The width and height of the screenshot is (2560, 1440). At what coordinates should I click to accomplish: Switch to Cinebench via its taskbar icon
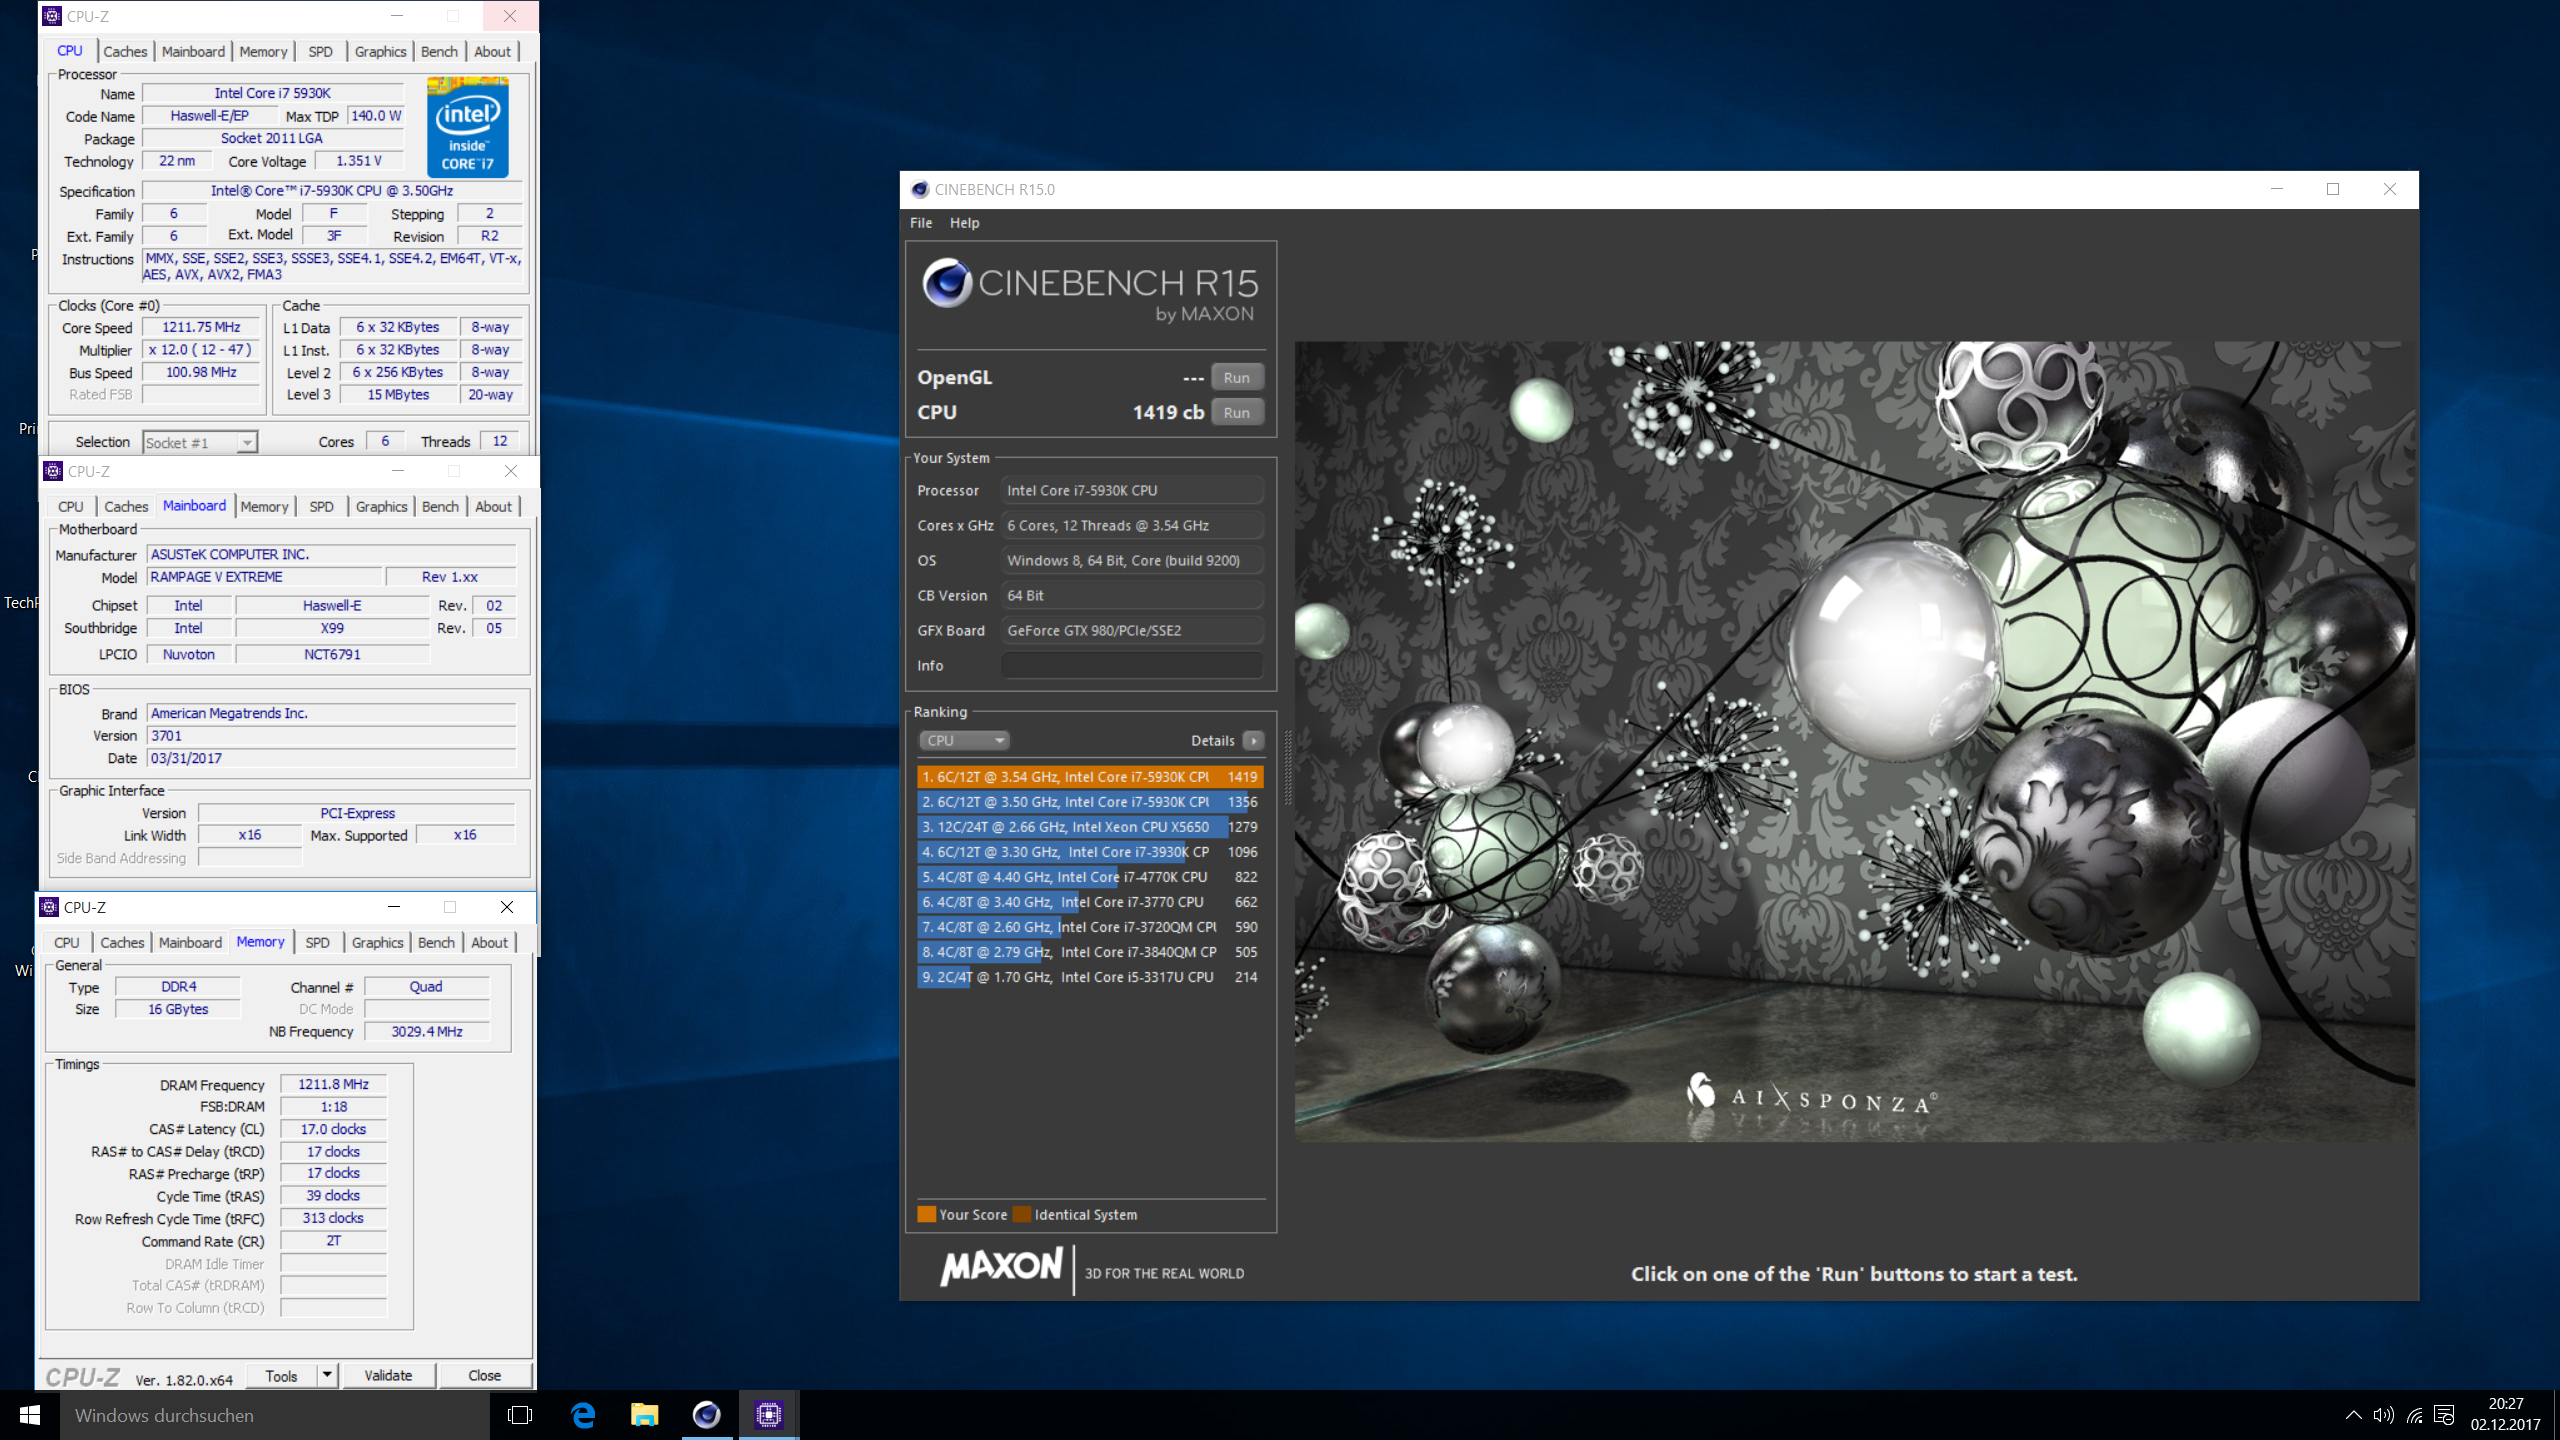(707, 1415)
